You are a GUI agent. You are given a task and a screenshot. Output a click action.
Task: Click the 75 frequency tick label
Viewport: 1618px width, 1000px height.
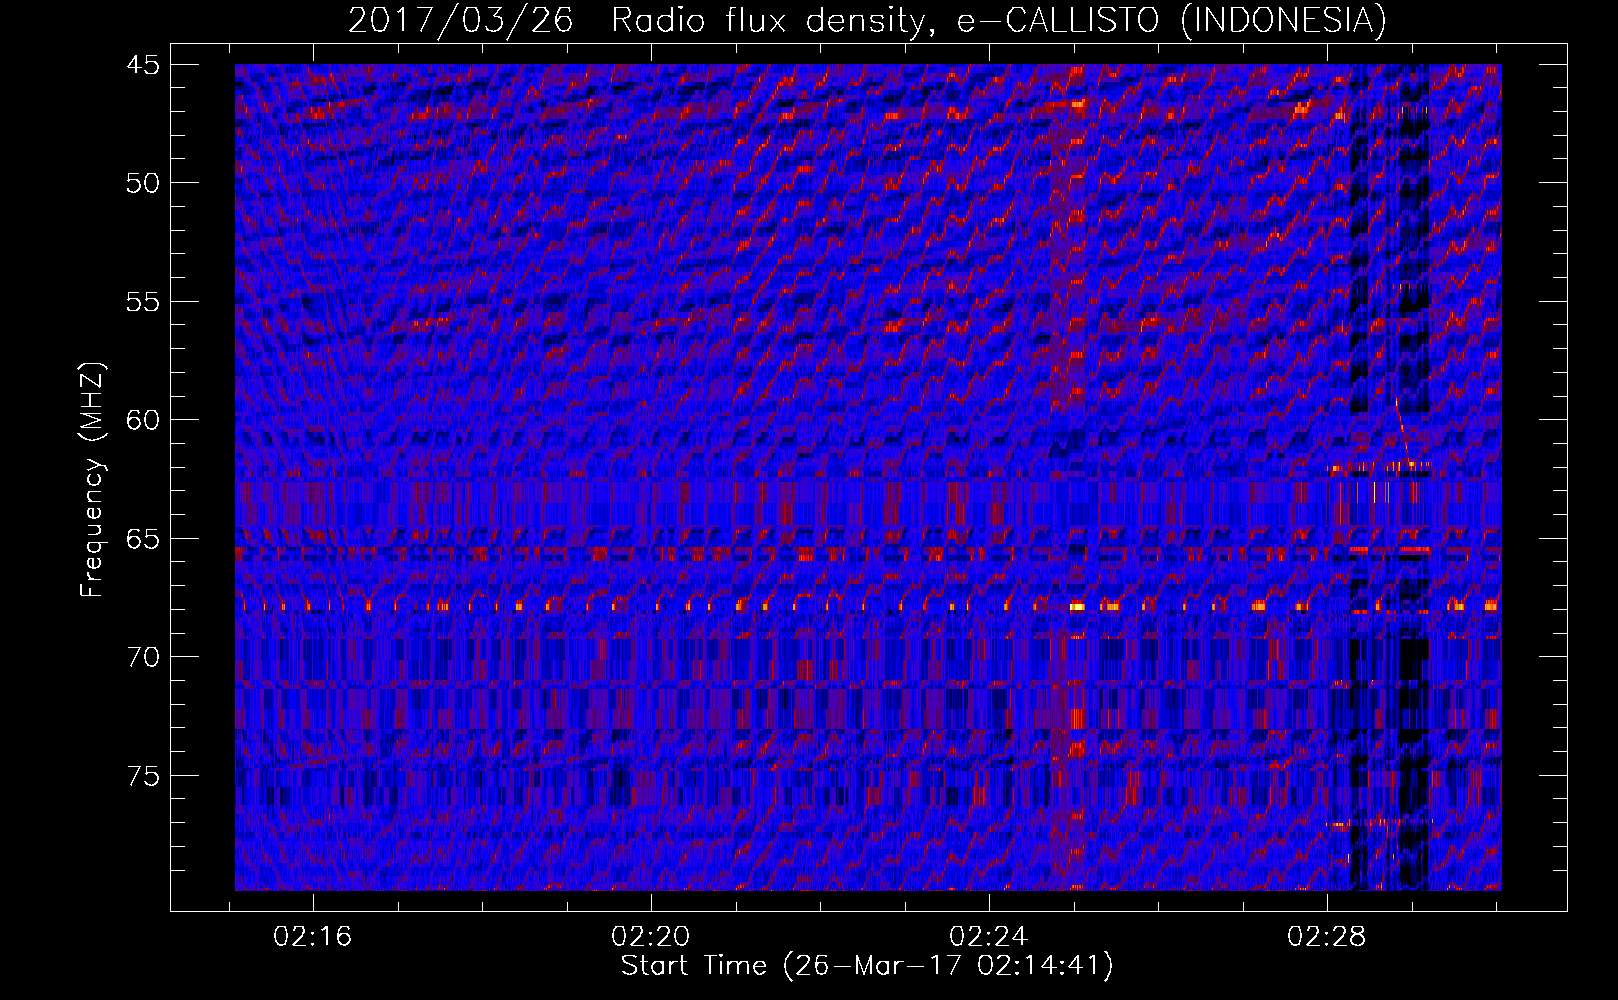[x=142, y=776]
